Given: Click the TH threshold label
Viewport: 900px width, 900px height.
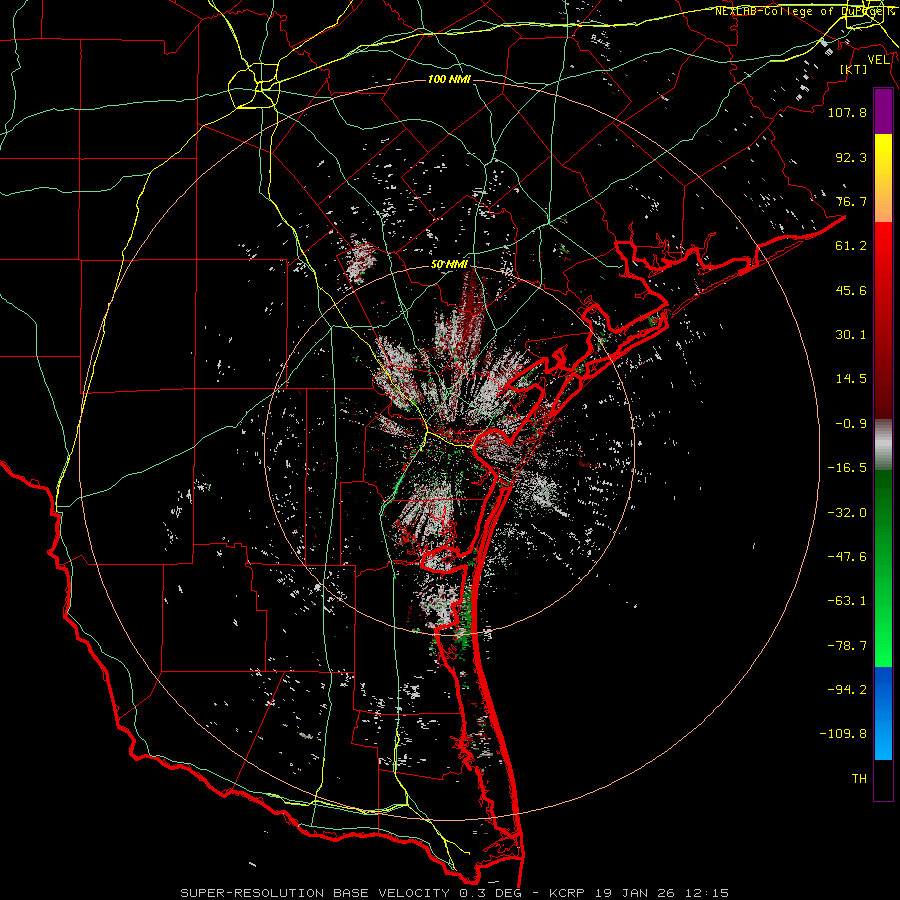Looking at the screenshot, I should coord(859,779).
